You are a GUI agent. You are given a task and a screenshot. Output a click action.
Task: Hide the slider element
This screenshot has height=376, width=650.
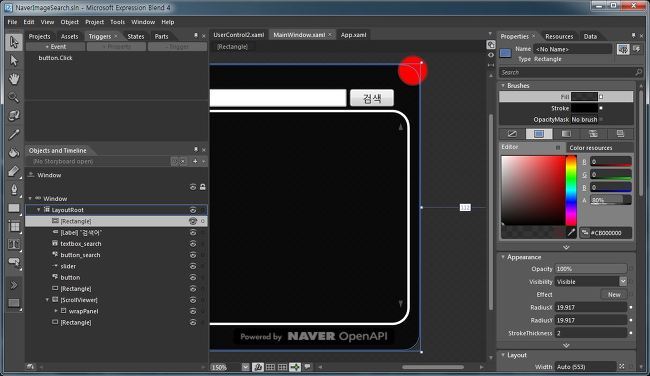(193, 266)
